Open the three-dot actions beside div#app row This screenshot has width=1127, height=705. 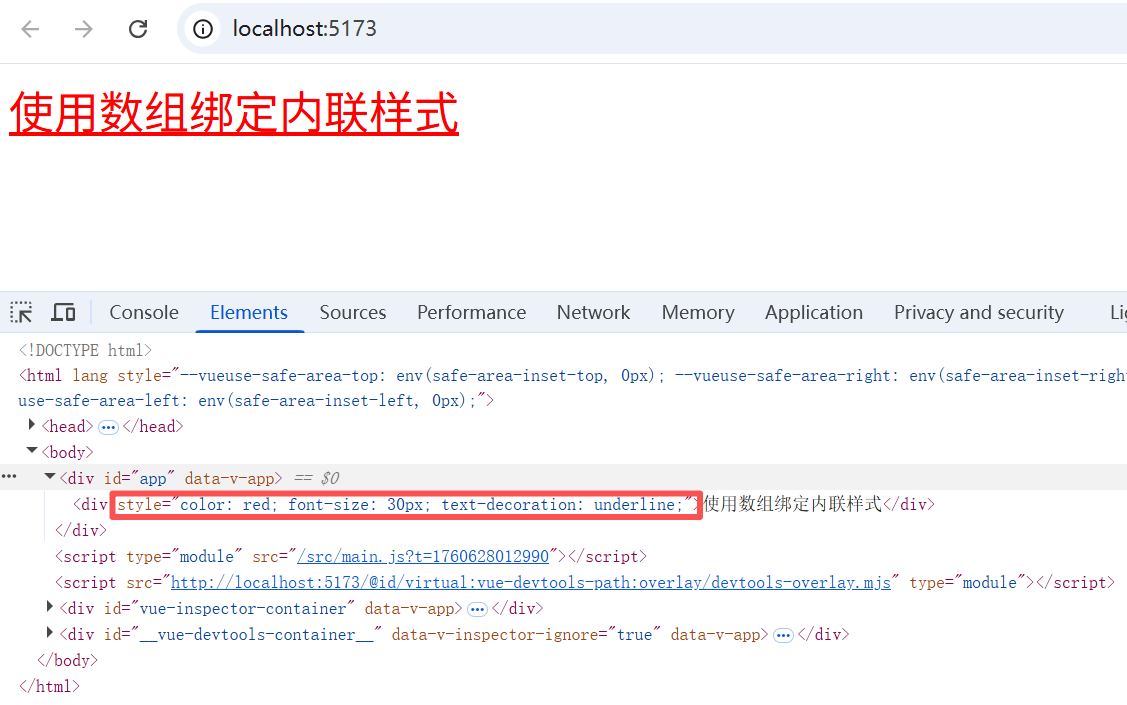(x=9, y=476)
